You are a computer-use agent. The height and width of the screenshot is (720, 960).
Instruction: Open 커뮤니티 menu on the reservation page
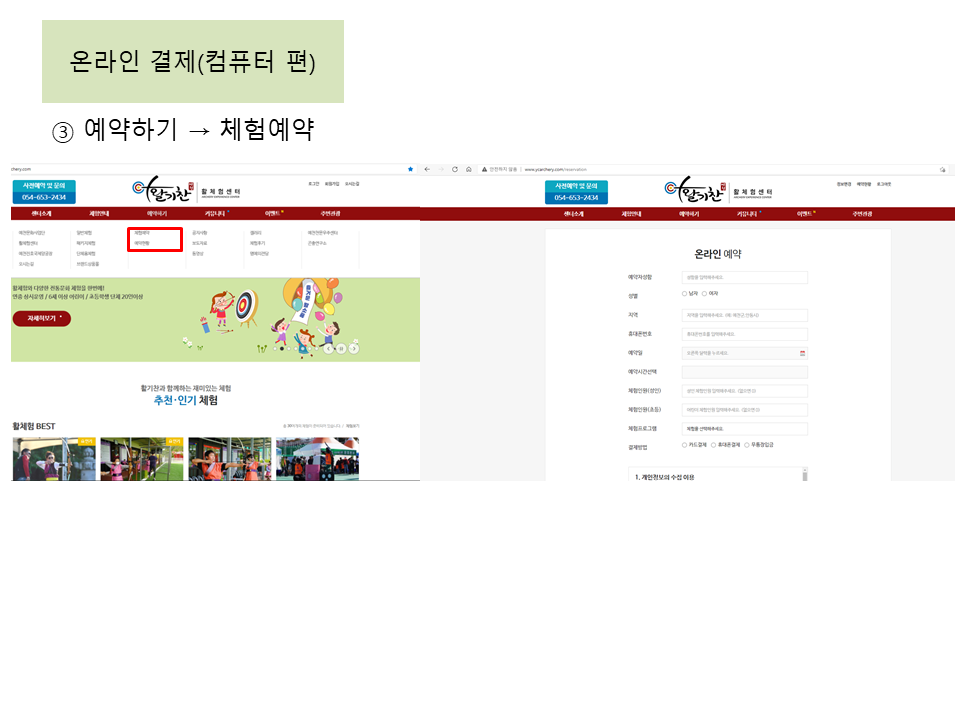coord(747,214)
